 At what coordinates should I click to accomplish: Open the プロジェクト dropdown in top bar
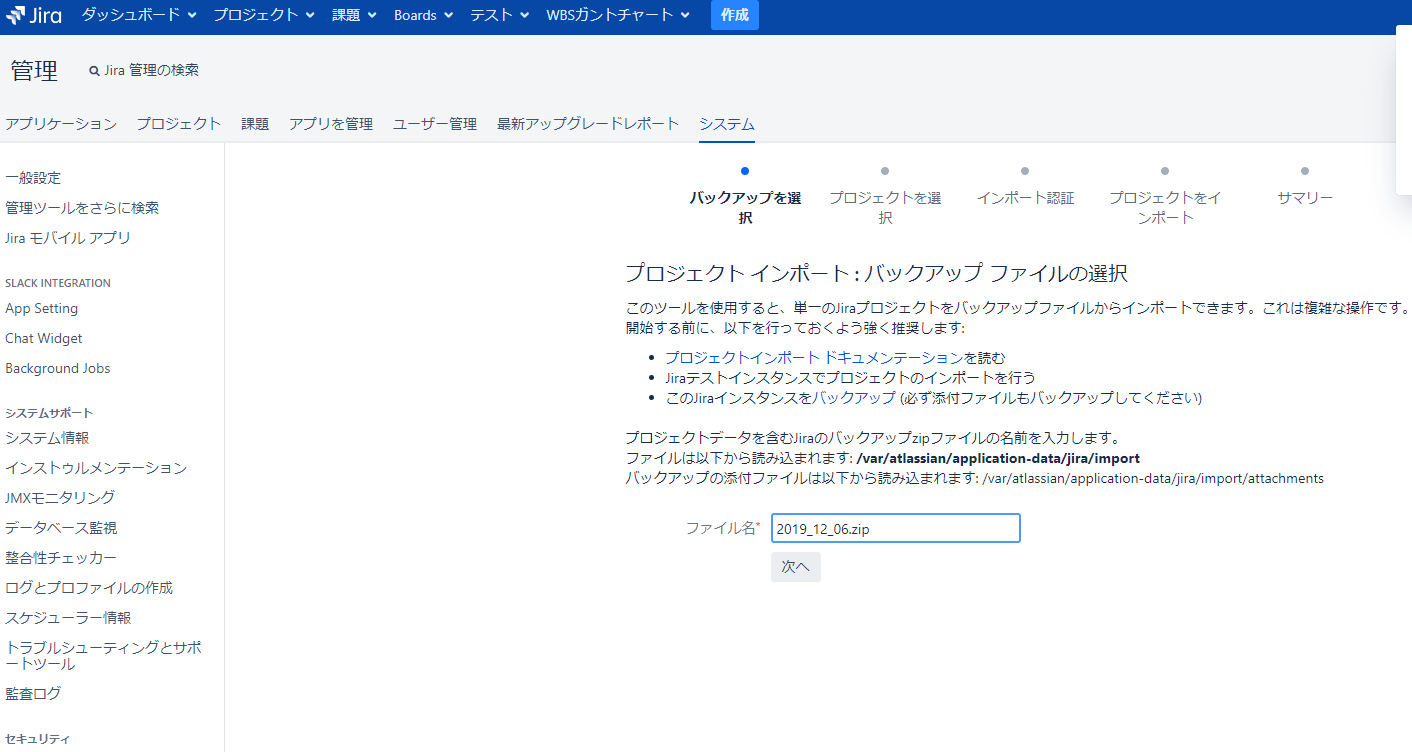pos(264,15)
